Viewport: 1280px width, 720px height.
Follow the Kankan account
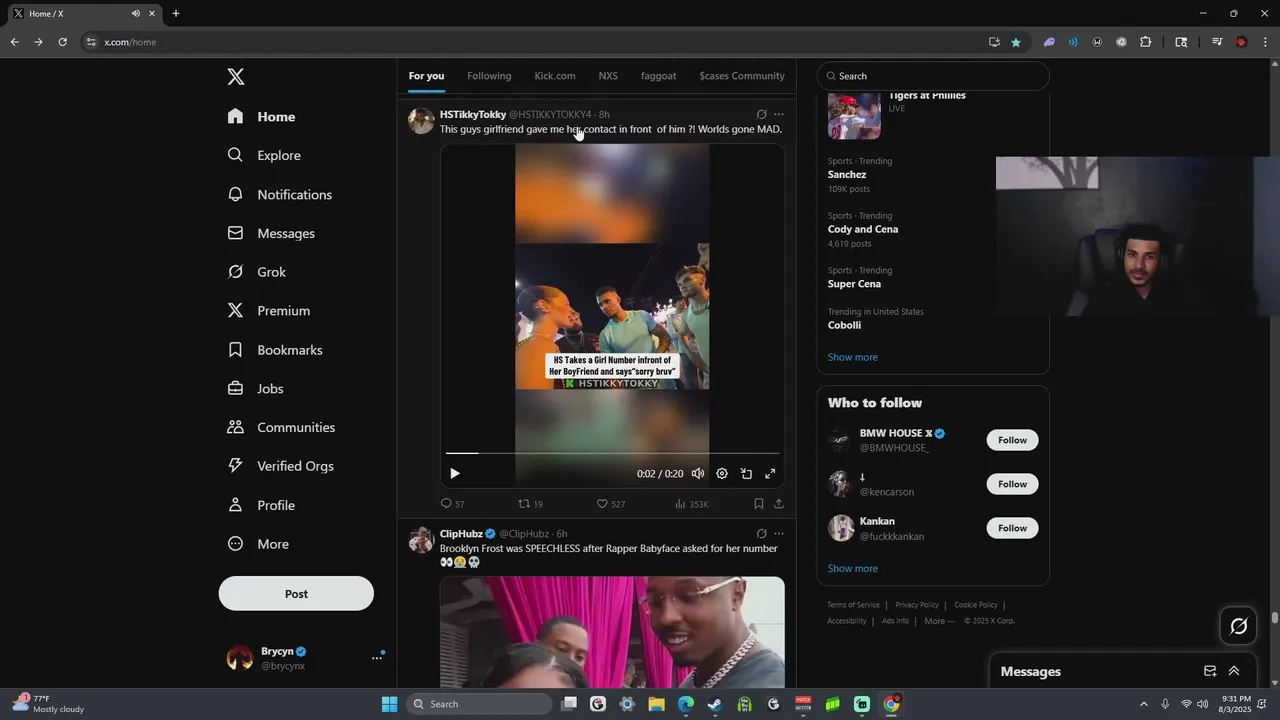(x=1012, y=528)
